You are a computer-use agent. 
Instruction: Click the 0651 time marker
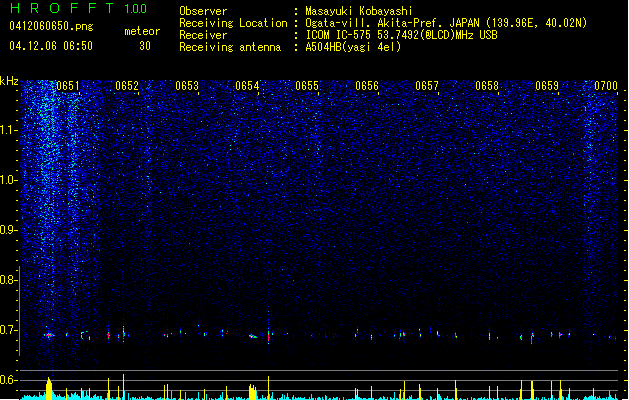pyautogui.click(x=68, y=86)
